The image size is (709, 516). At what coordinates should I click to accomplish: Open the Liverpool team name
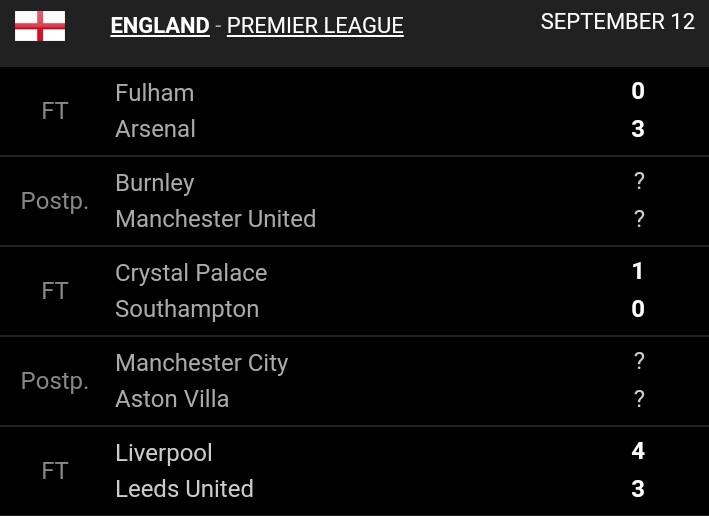coord(164,454)
